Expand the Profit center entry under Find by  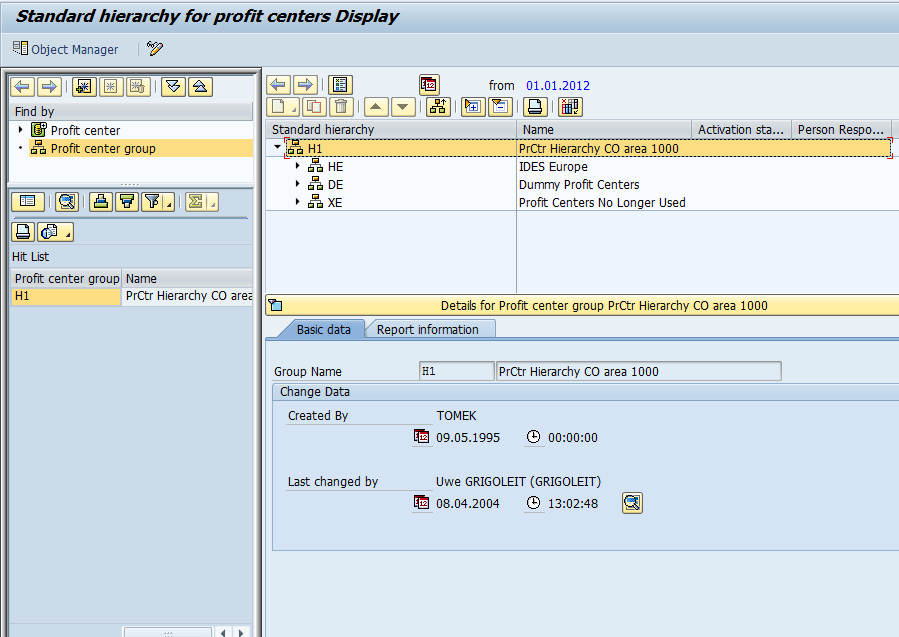(x=19, y=130)
